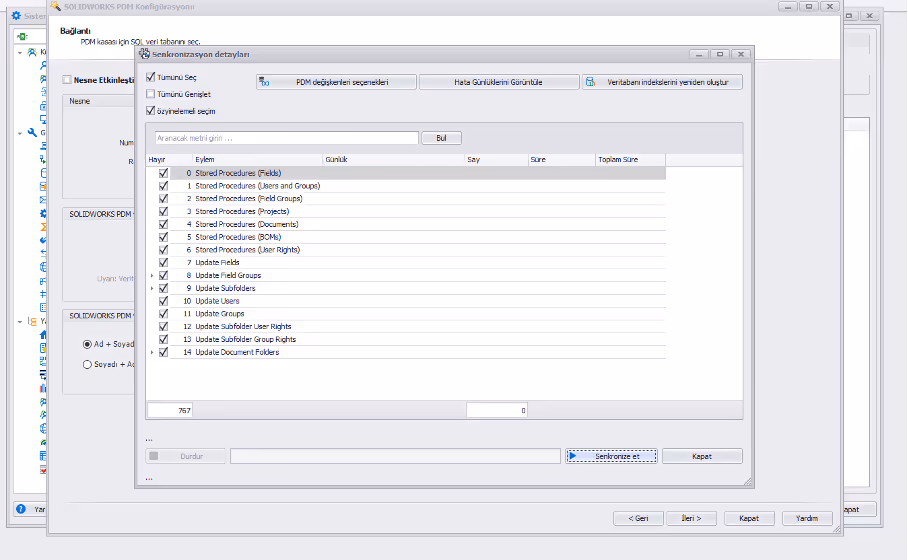Click the play icon on Senkronize et
The width and height of the screenshot is (908, 560).
click(573, 456)
